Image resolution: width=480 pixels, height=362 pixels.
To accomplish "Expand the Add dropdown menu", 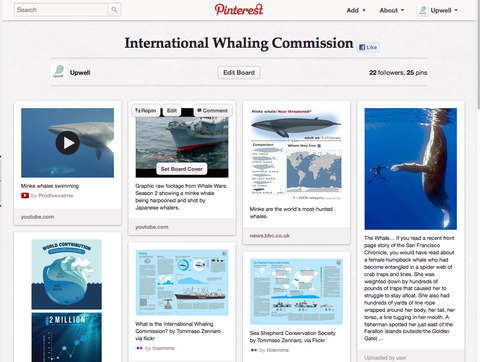I will pos(356,10).
